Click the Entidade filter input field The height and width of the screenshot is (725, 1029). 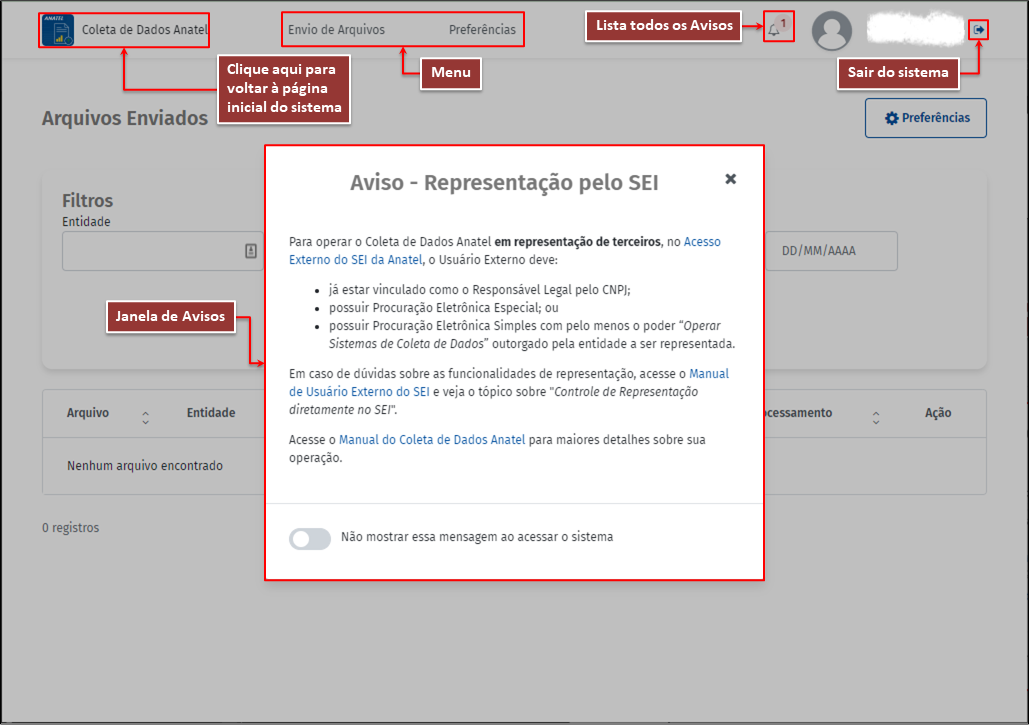click(150, 252)
